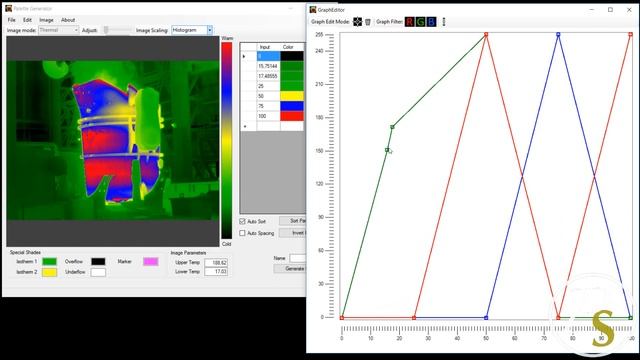Select the new-row asterisk row header
Image resolution: width=640 pixels, height=360 pixels.
click(248, 127)
